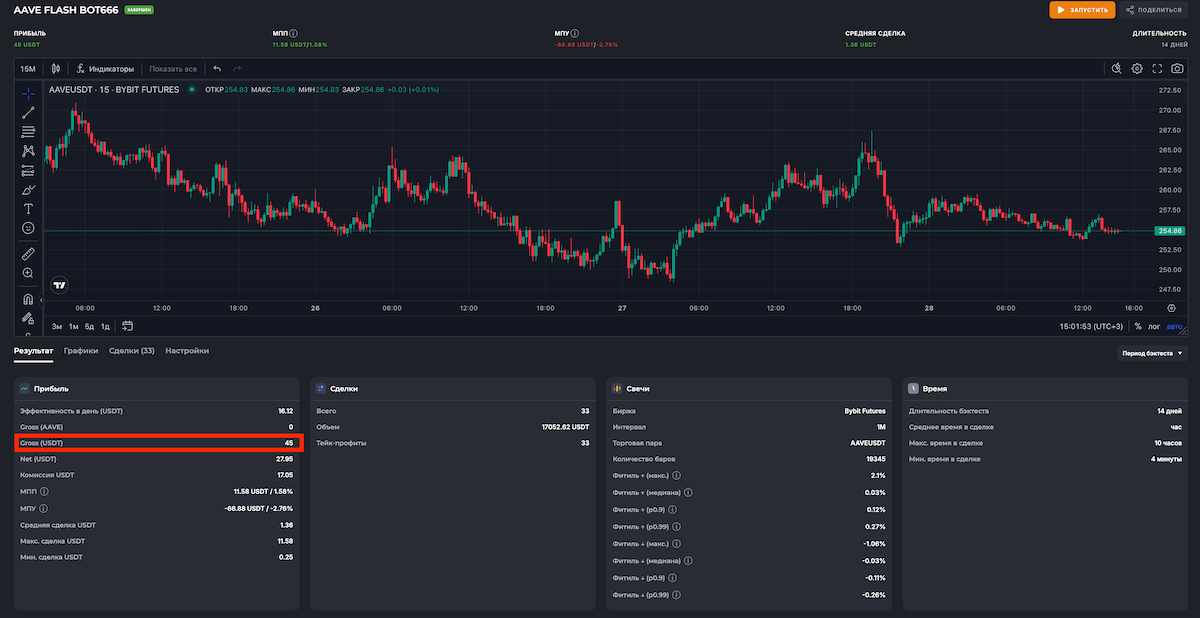Toggle the percent scale mode
Viewport: 1200px width, 618px height.
click(x=1138, y=326)
